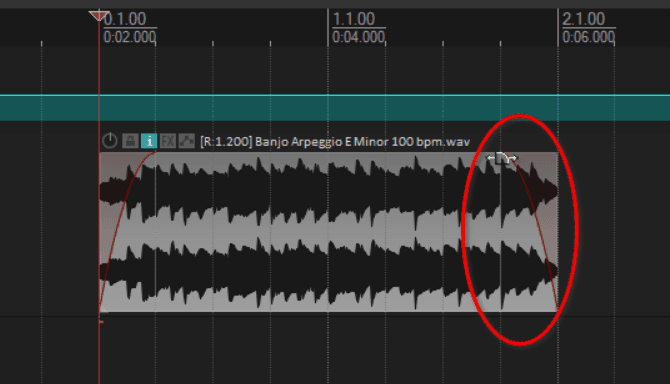Open item properties info icon
Image resolution: width=670 pixels, height=384 pixels.
pos(149,141)
